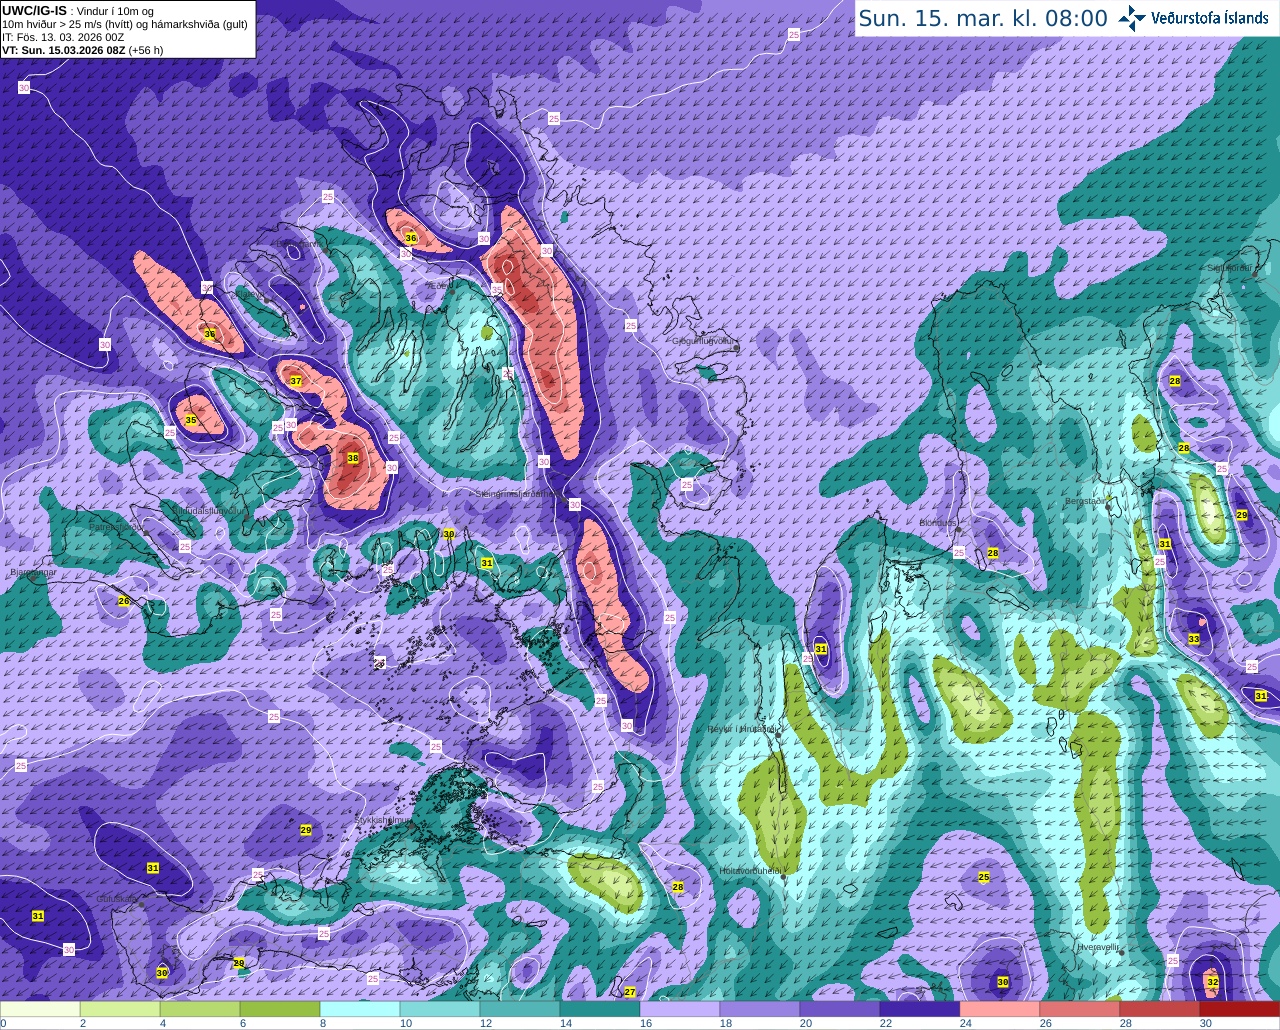Click the Holtavörðuheiði station label
The height and width of the screenshot is (1030, 1280).
(750, 870)
